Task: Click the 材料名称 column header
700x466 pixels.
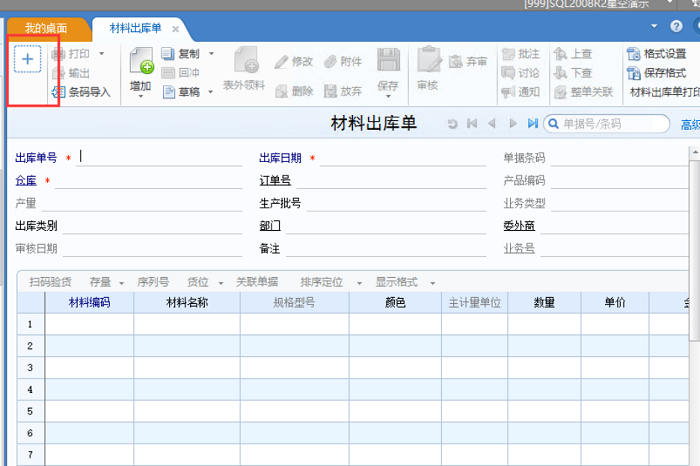Action: tap(187, 303)
